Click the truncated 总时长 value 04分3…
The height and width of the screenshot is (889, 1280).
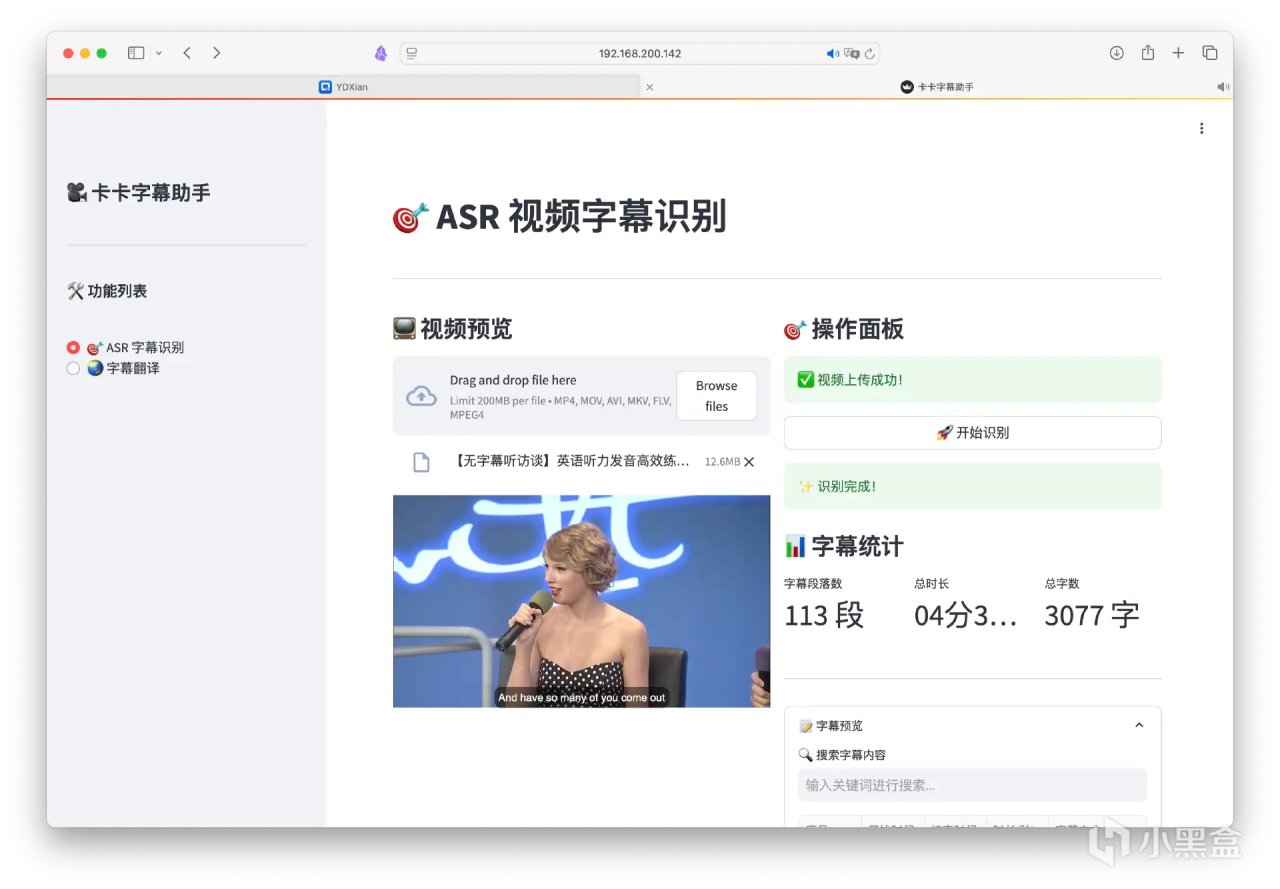pos(966,615)
